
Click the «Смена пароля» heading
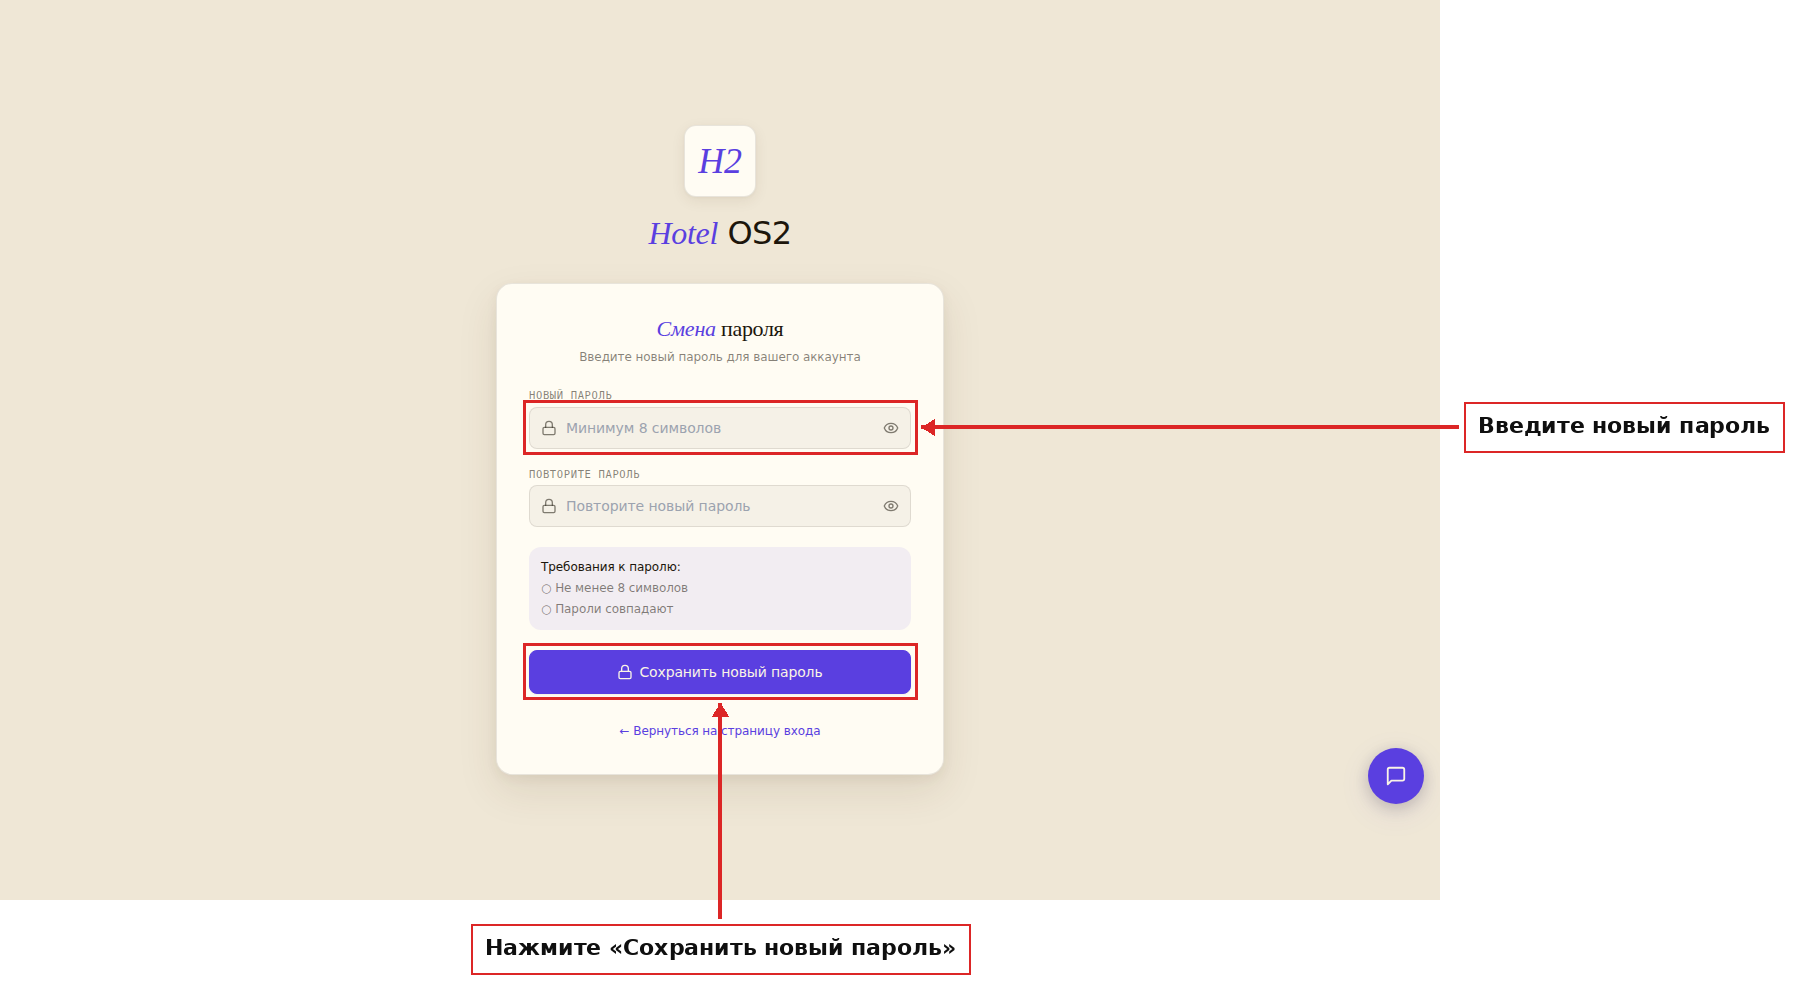pos(720,329)
